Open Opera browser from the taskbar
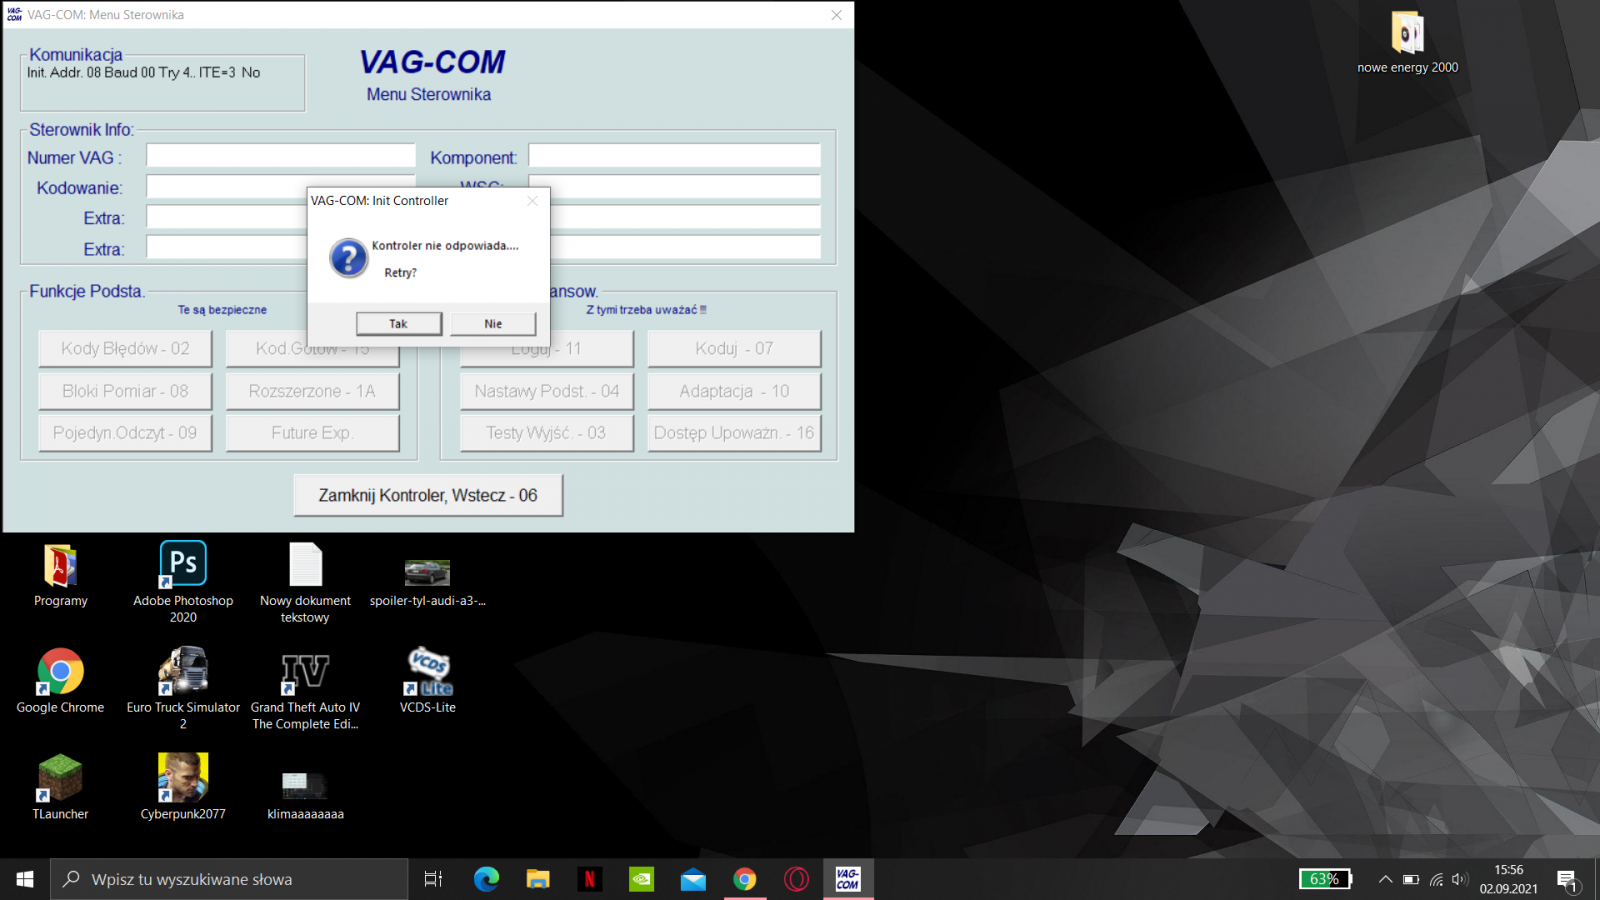Screen dimensions: 1600x900 pyautogui.click(x=797, y=879)
